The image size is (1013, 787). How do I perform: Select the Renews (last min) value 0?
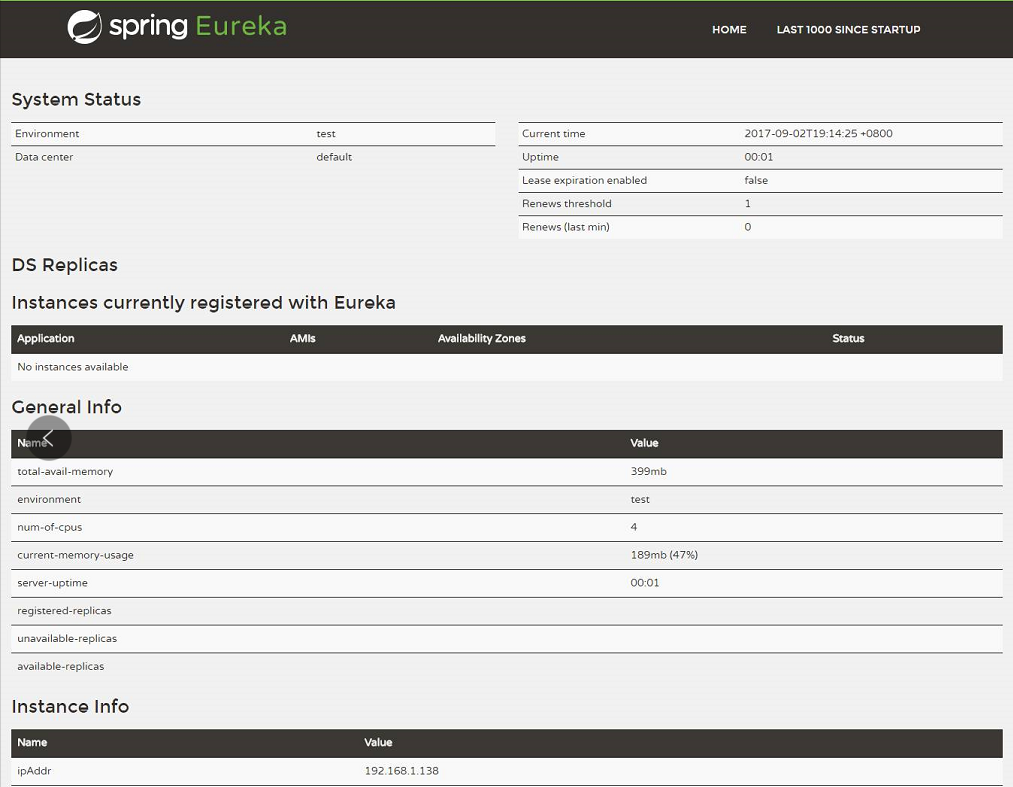[x=747, y=227]
